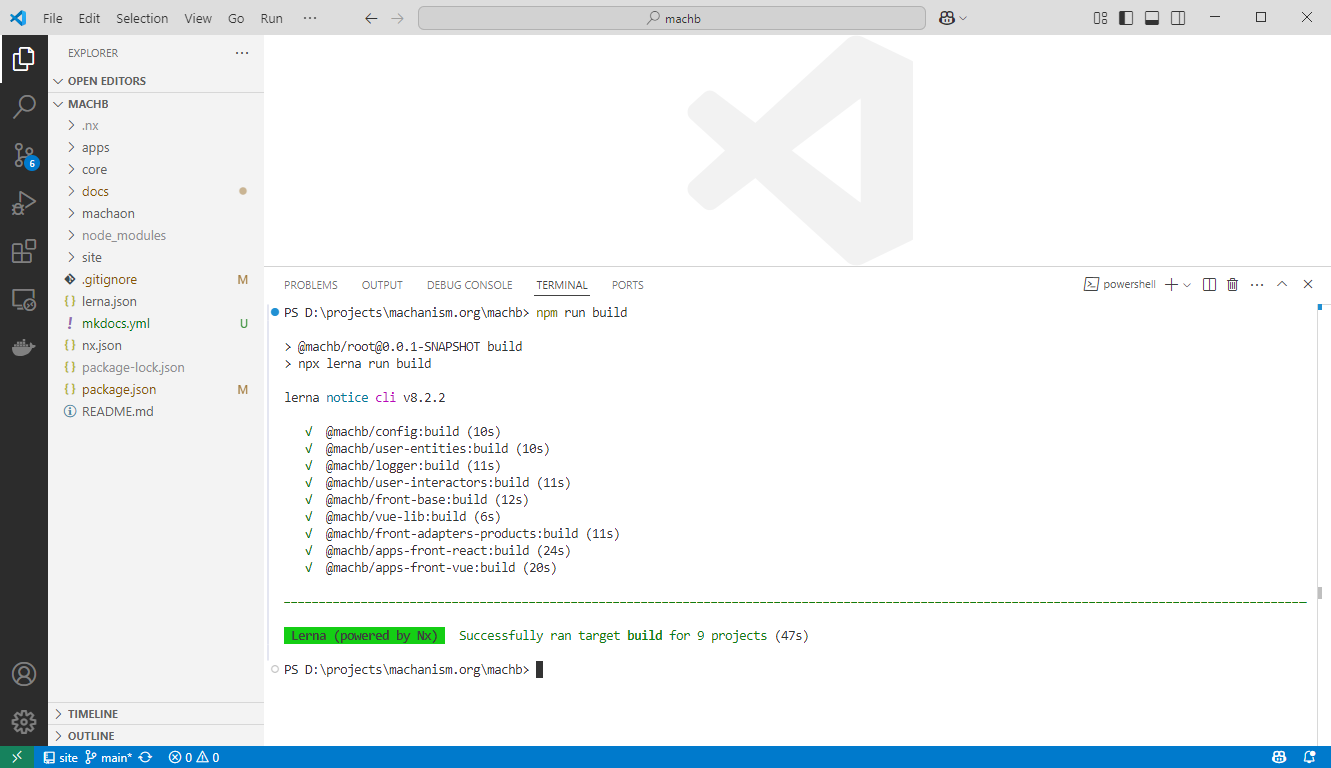1331x768 pixels.
Task: Open the Copilot chat icon in title bar
Action: point(946,18)
